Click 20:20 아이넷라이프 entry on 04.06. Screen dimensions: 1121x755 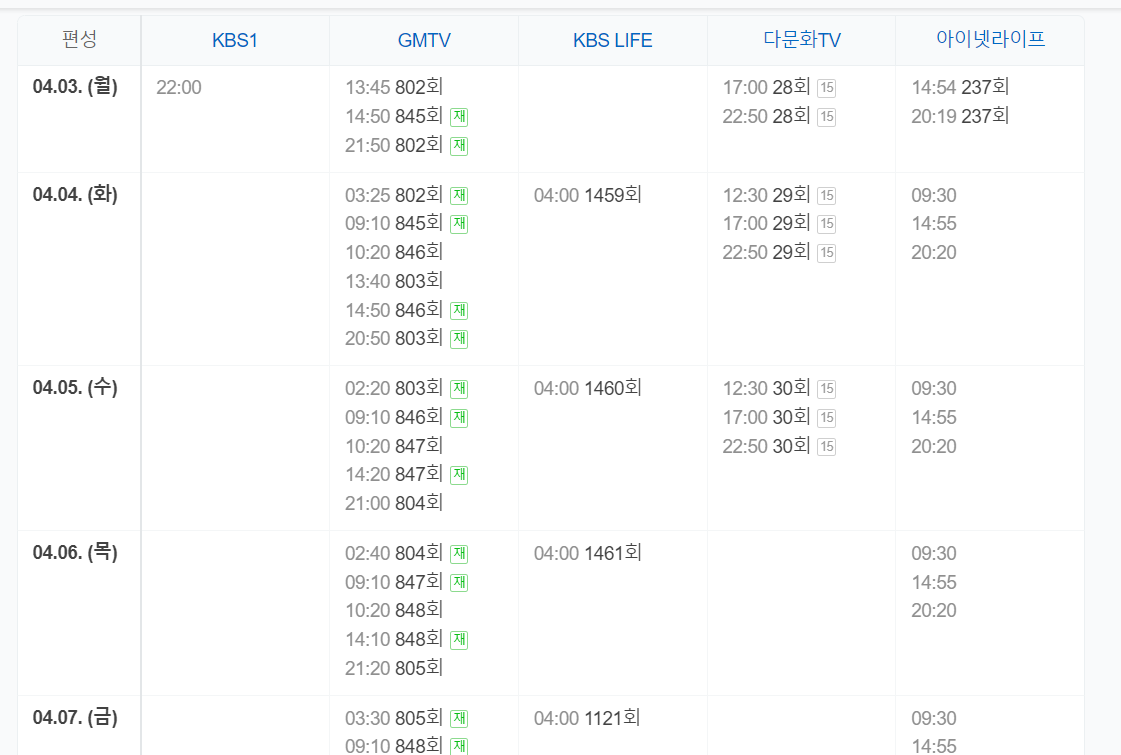(934, 611)
